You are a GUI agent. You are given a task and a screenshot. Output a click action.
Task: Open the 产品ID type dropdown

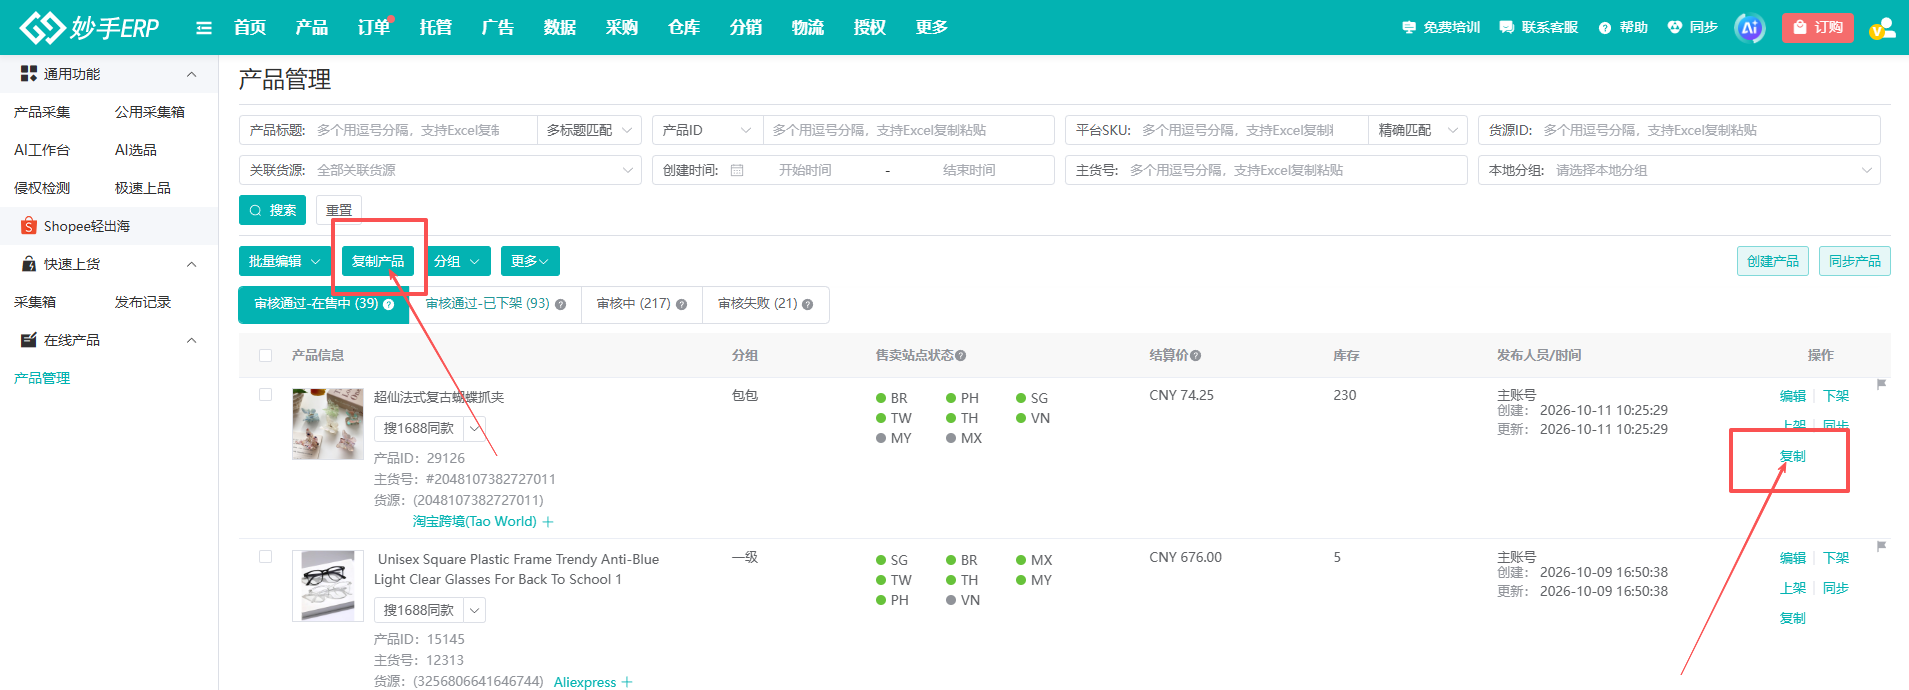pyautogui.click(x=707, y=130)
